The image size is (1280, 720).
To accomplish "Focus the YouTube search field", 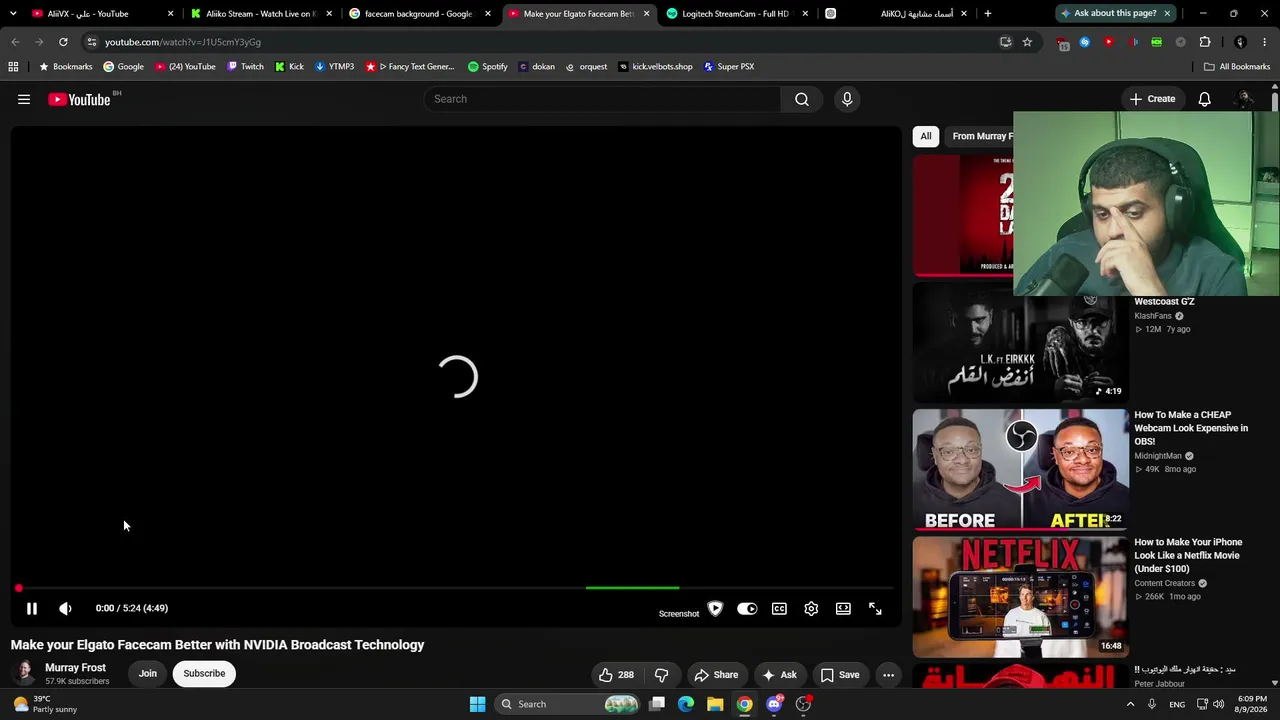I will pyautogui.click(x=604, y=99).
